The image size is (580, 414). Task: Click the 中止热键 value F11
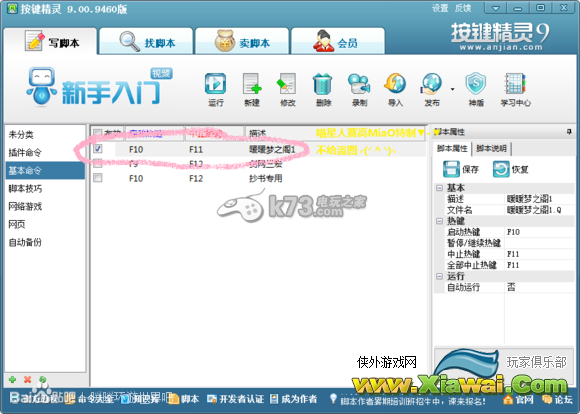(540, 254)
